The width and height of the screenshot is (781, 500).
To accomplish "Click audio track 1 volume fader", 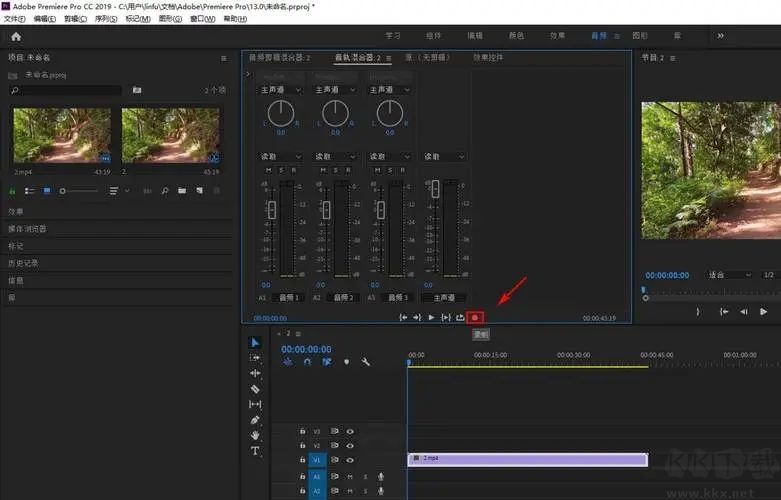I will coord(271,210).
